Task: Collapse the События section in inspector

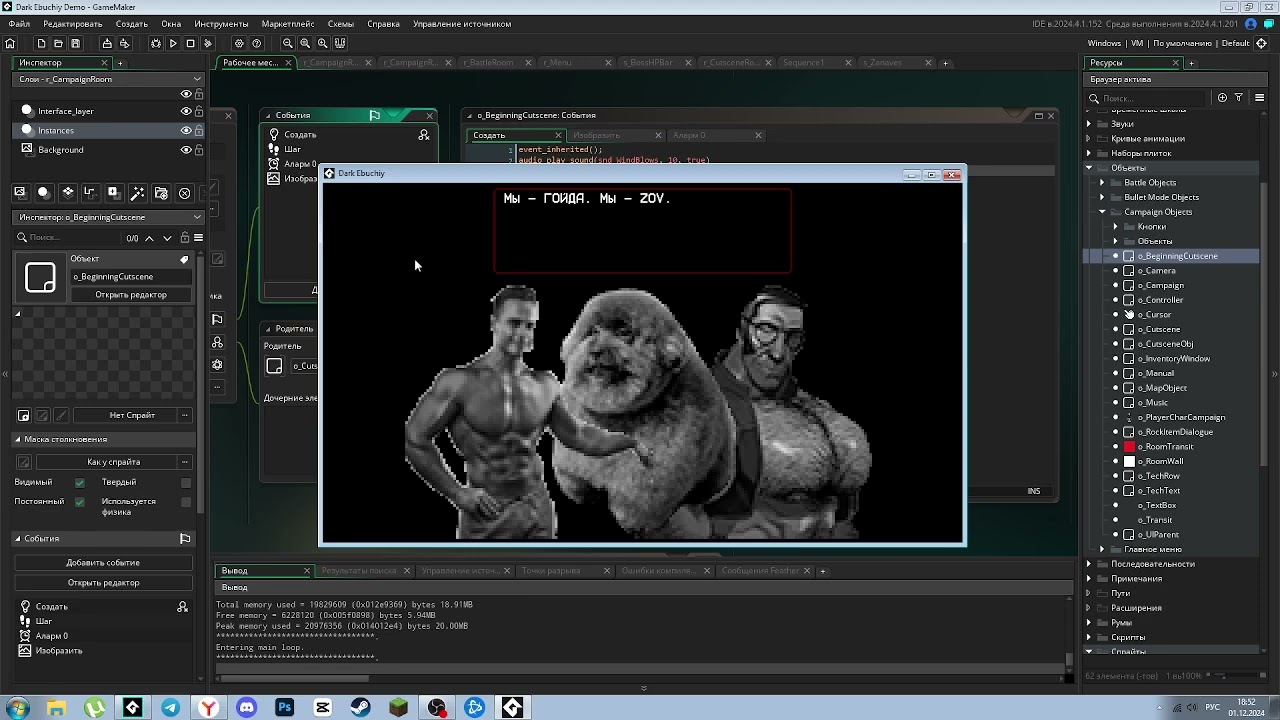Action: 17,538
